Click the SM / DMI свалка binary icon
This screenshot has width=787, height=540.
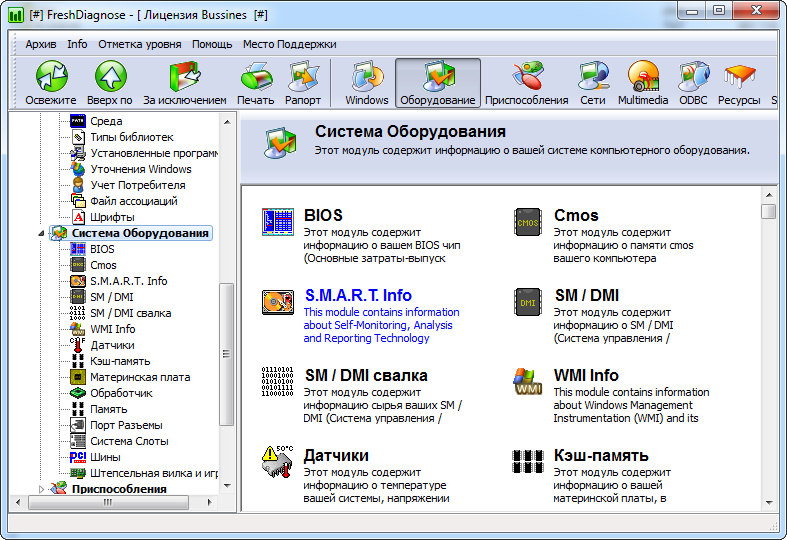coord(278,381)
